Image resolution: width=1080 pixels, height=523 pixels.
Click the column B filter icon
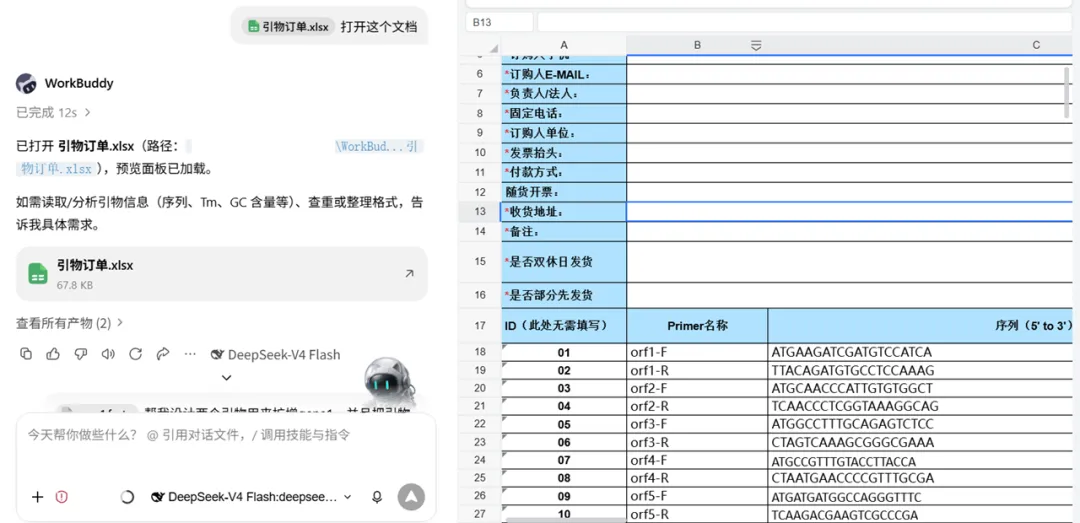pos(756,45)
